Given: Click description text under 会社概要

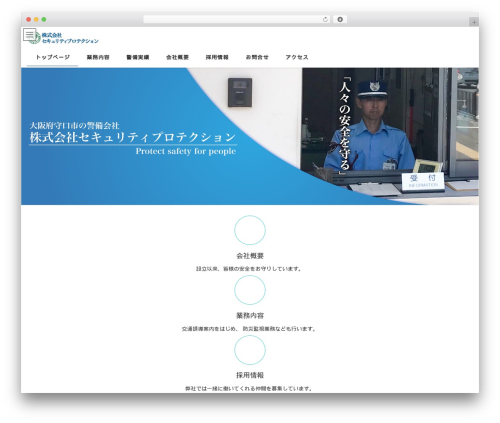Looking at the screenshot, I should pyautogui.click(x=249, y=269).
